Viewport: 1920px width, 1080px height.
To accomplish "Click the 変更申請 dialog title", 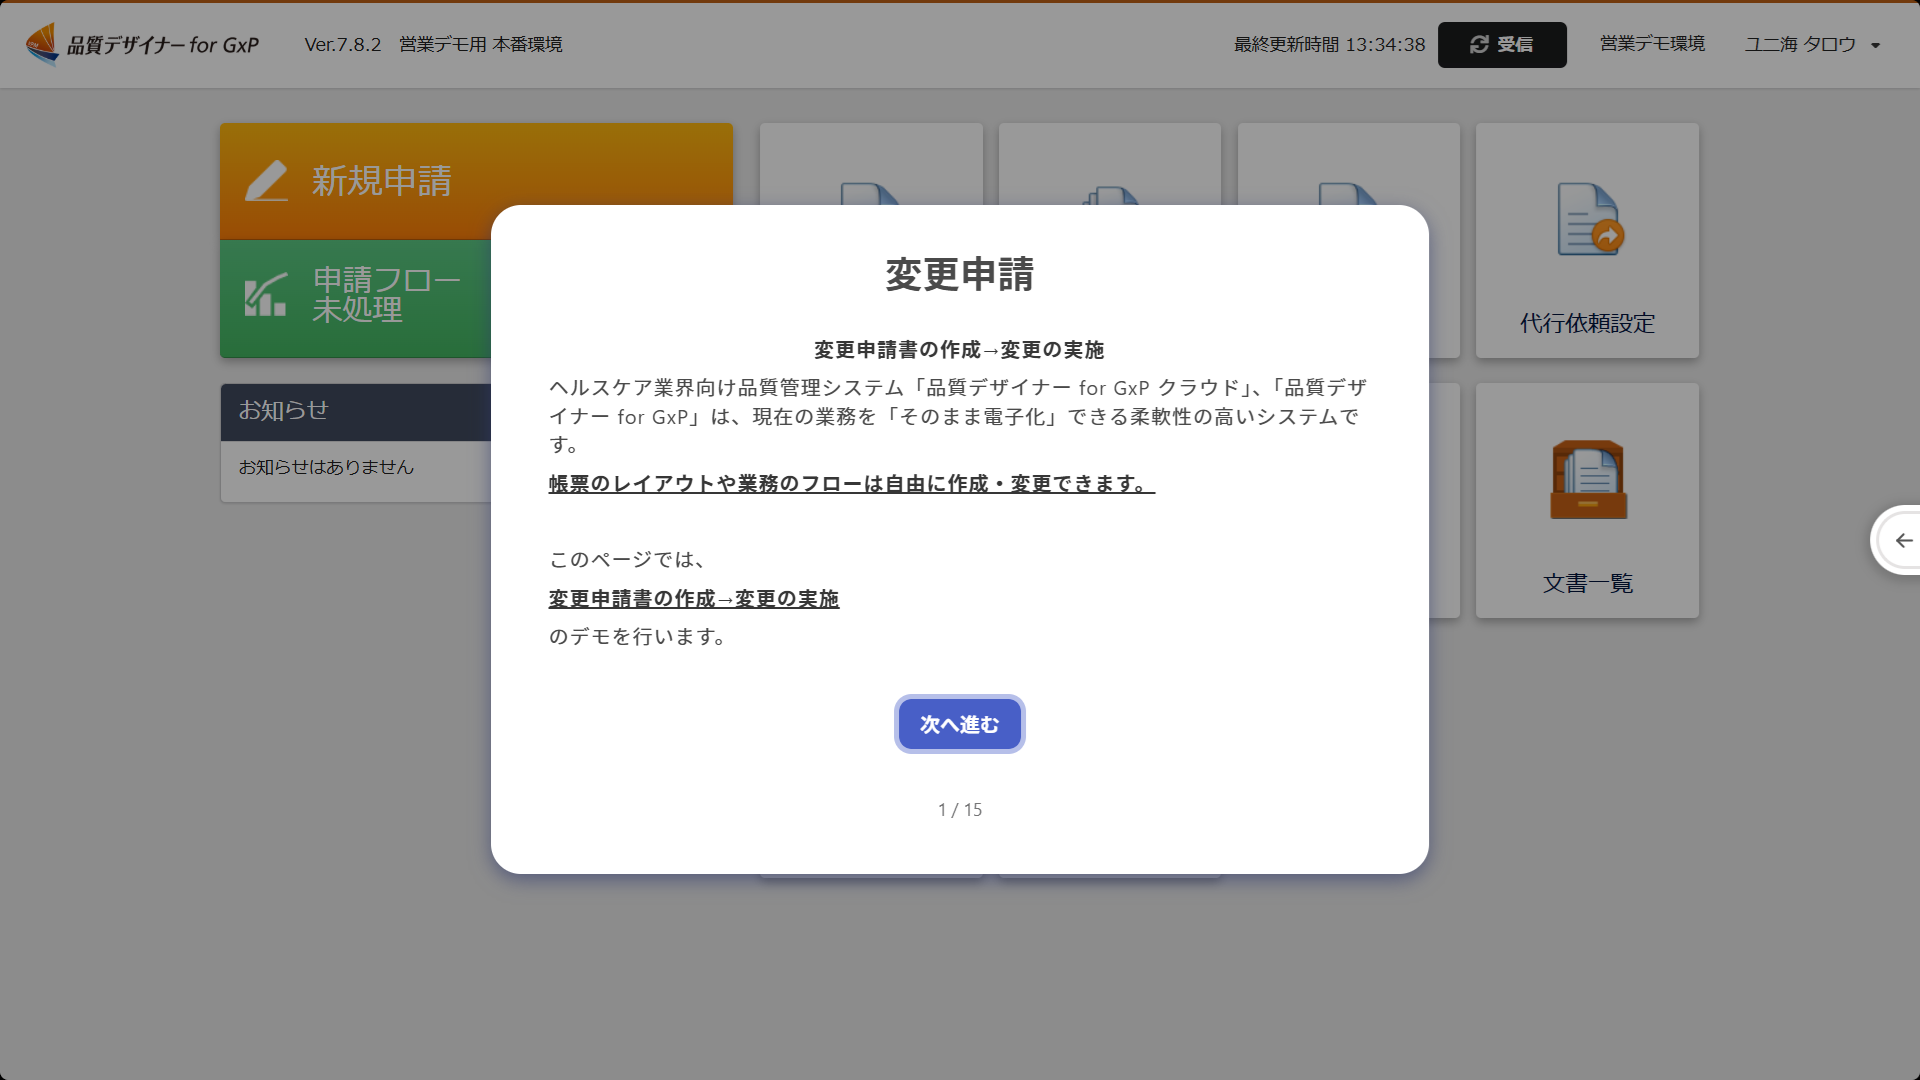I will (959, 275).
